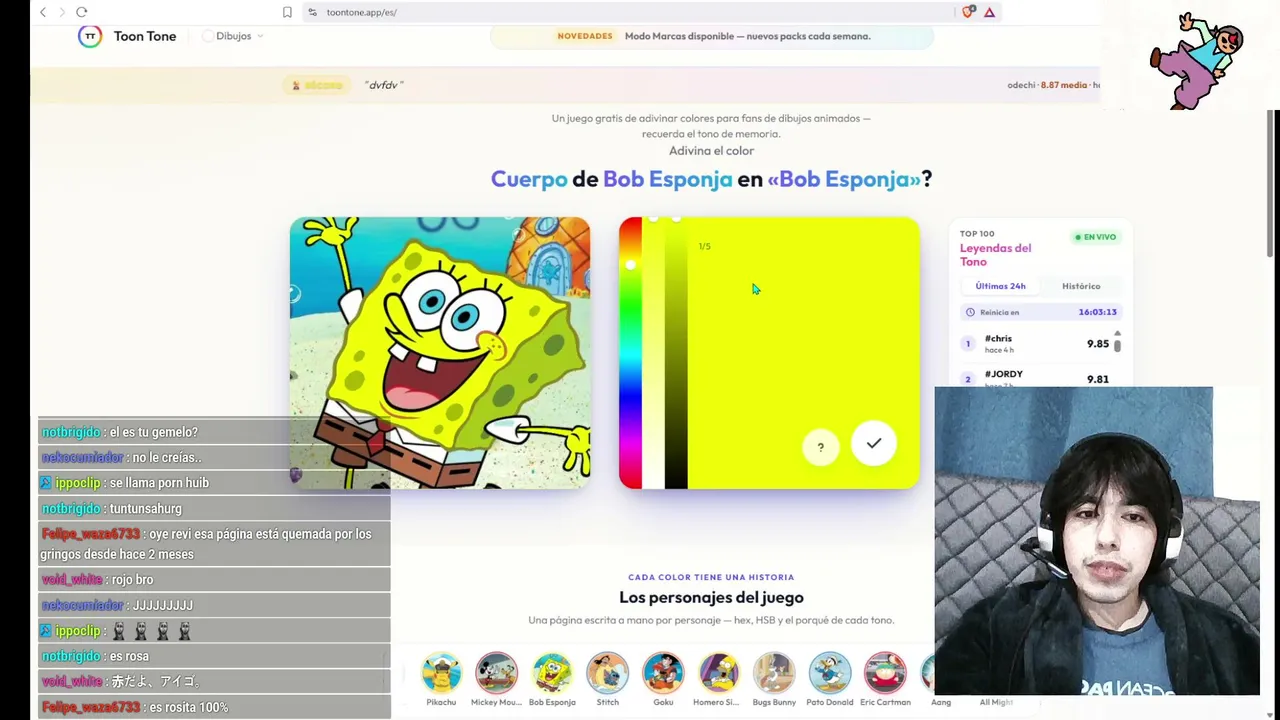Open site information icon beside the URL
Image resolution: width=1280 pixels, height=720 pixels.
click(x=312, y=12)
